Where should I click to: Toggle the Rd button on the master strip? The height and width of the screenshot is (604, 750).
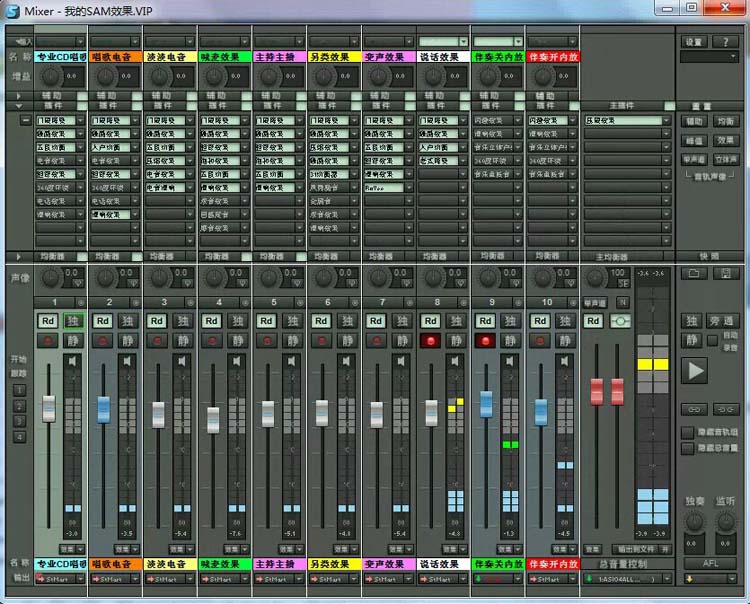tap(593, 321)
